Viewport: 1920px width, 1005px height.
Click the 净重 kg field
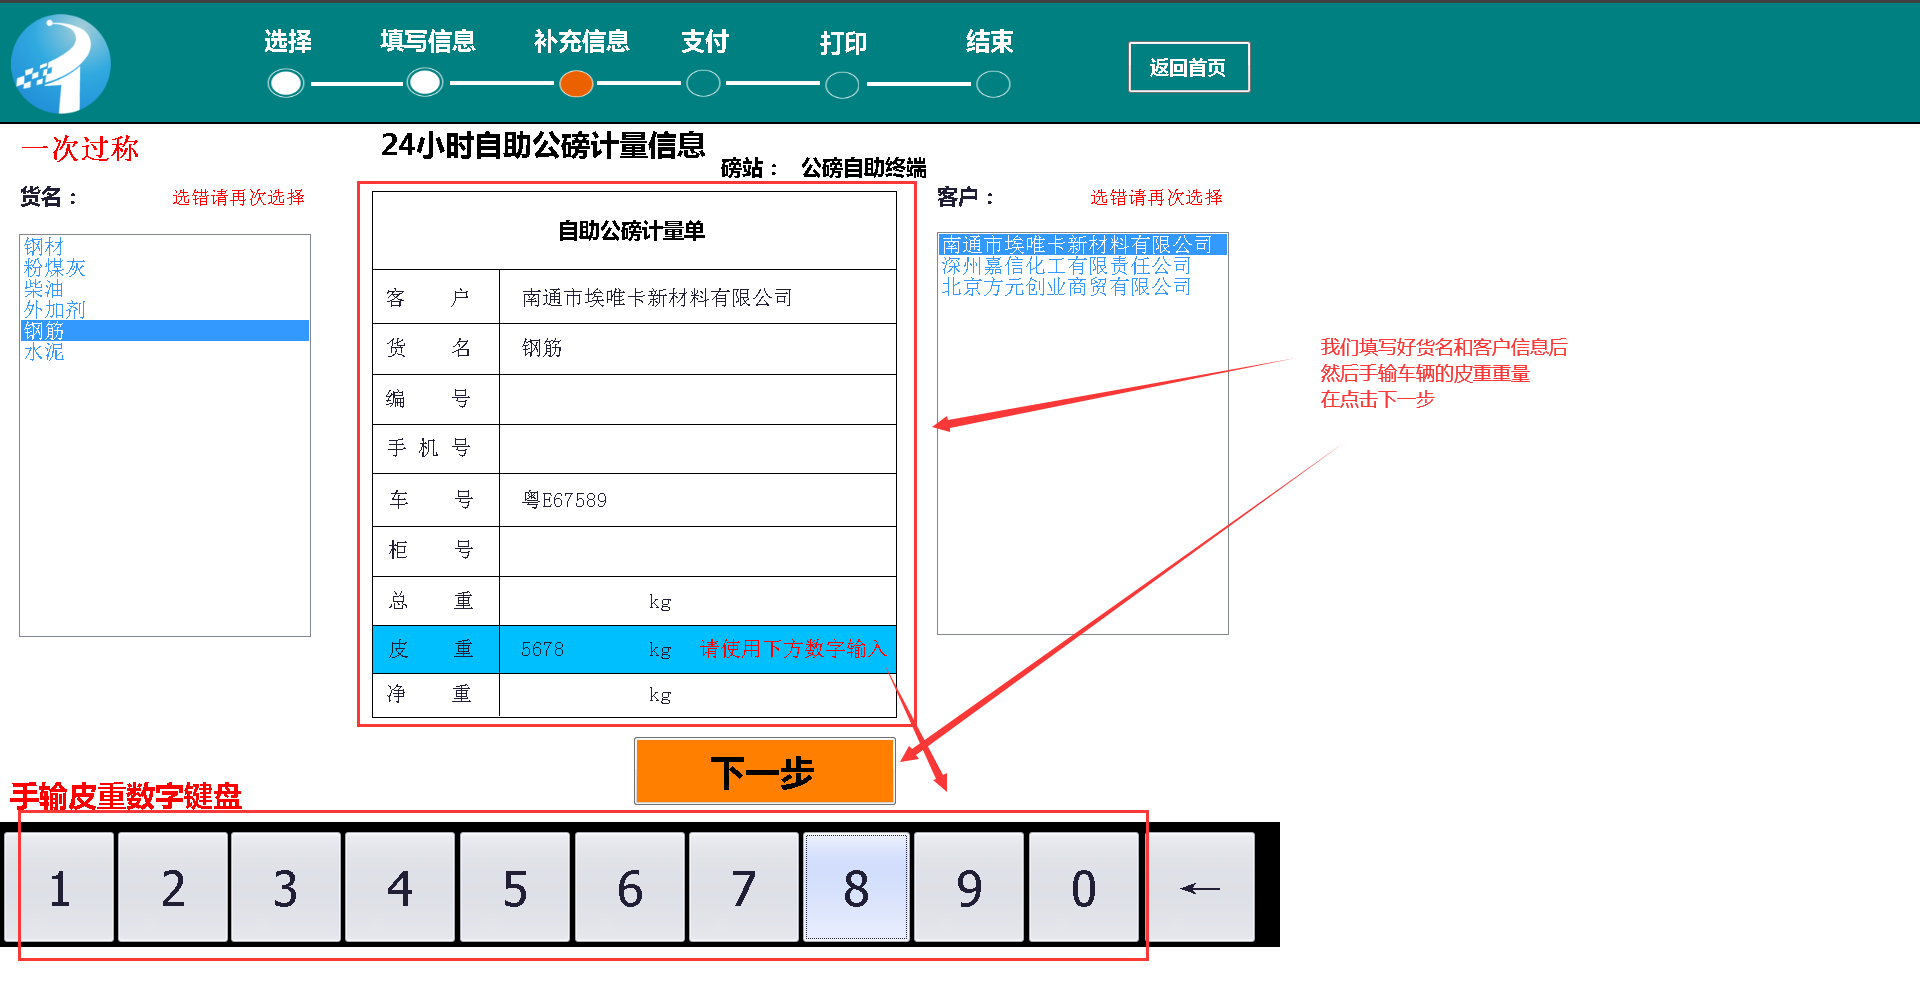[697, 695]
